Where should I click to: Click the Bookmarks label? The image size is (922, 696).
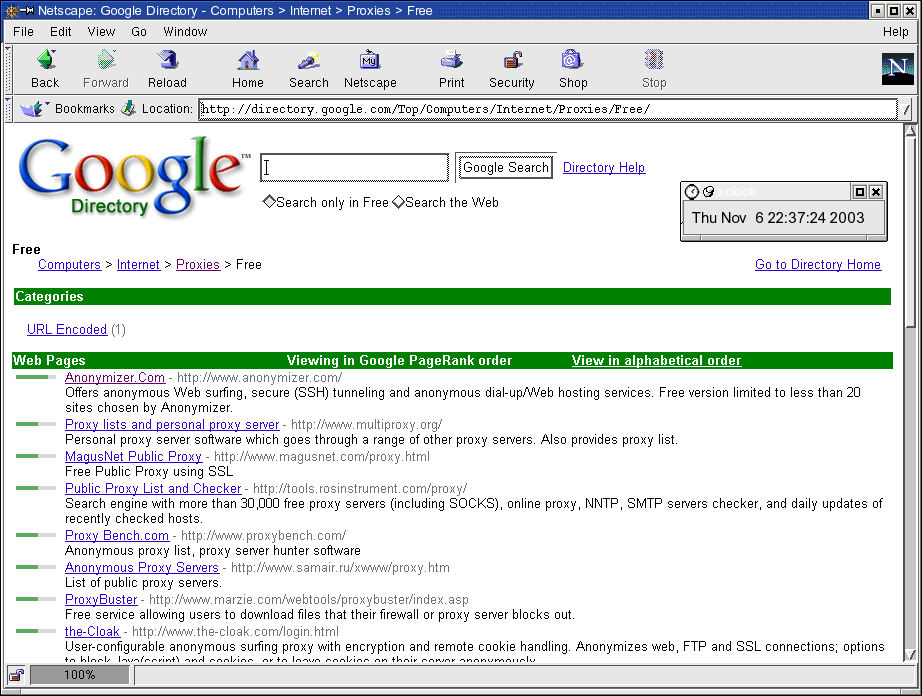click(85, 109)
